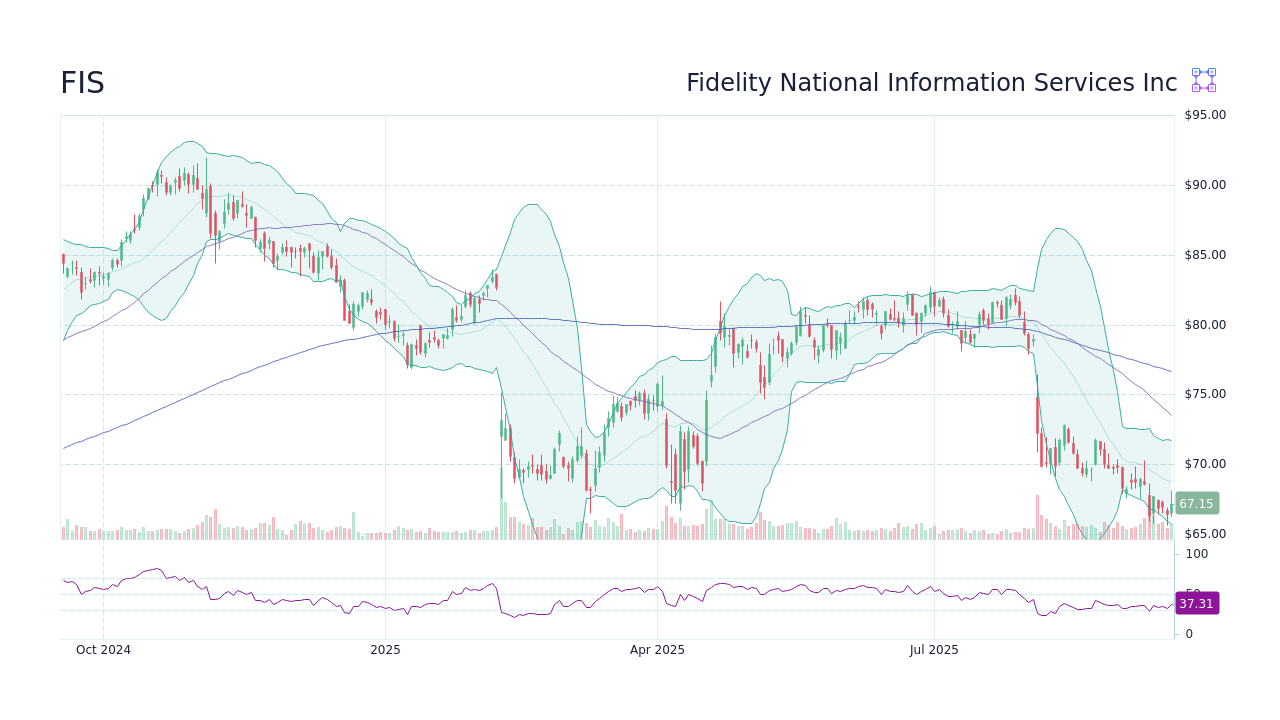
Task: Click the Fidelity National Information Services Inc title
Action: (931, 83)
